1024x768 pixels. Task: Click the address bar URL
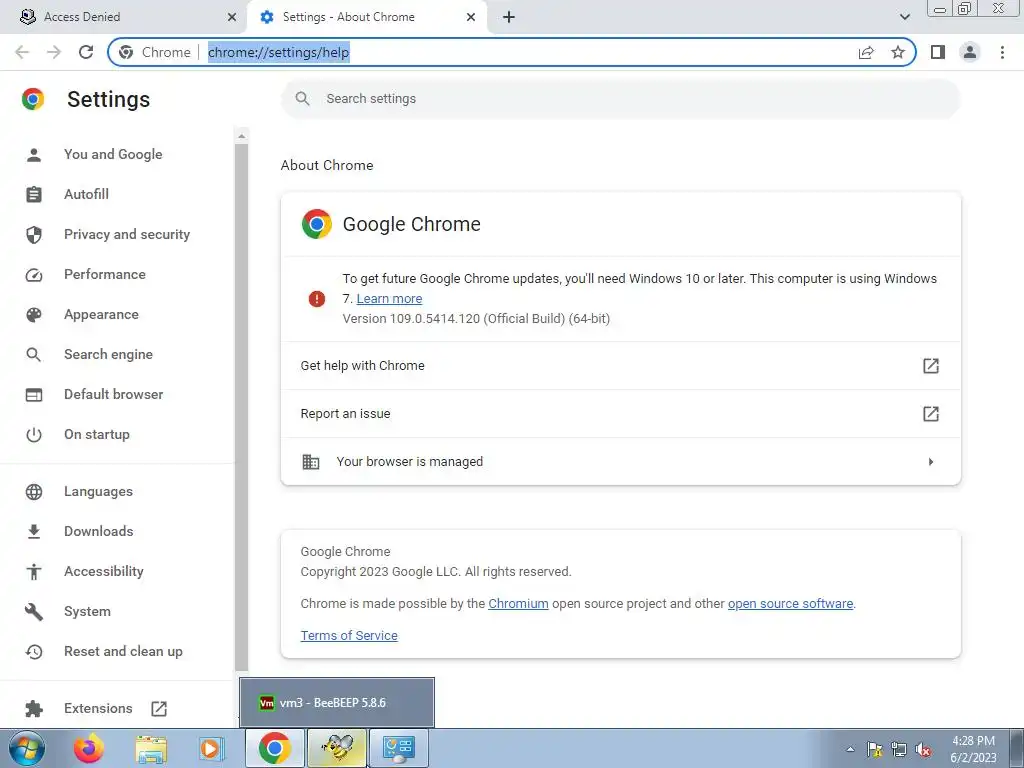279,52
